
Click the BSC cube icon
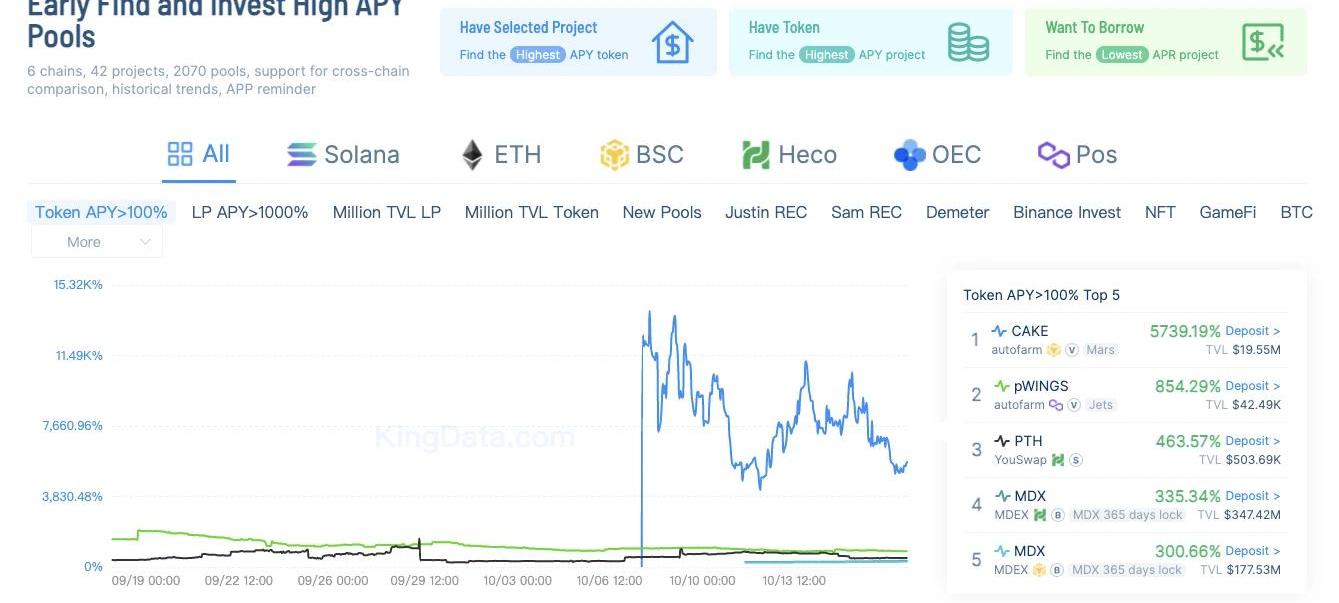pos(614,155)
